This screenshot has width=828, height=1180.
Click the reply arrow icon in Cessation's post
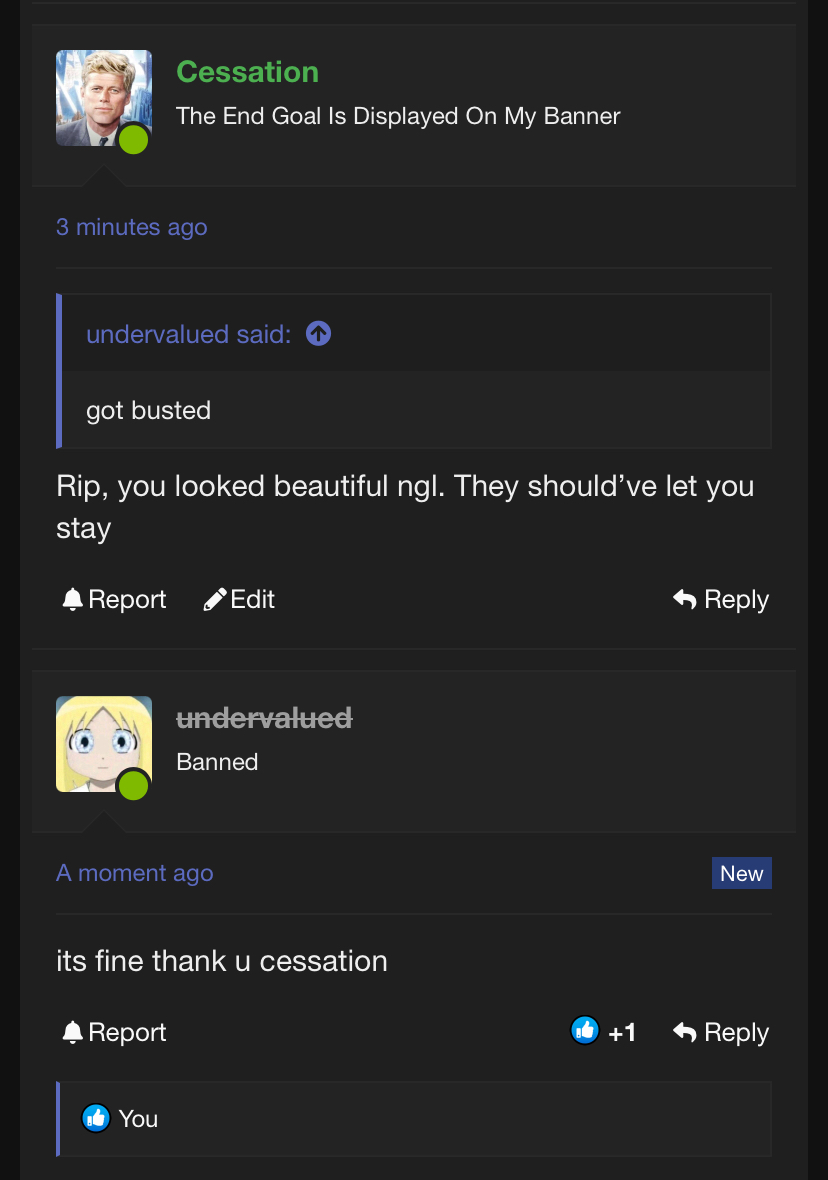pyautogui.click(x=685, y=599)
